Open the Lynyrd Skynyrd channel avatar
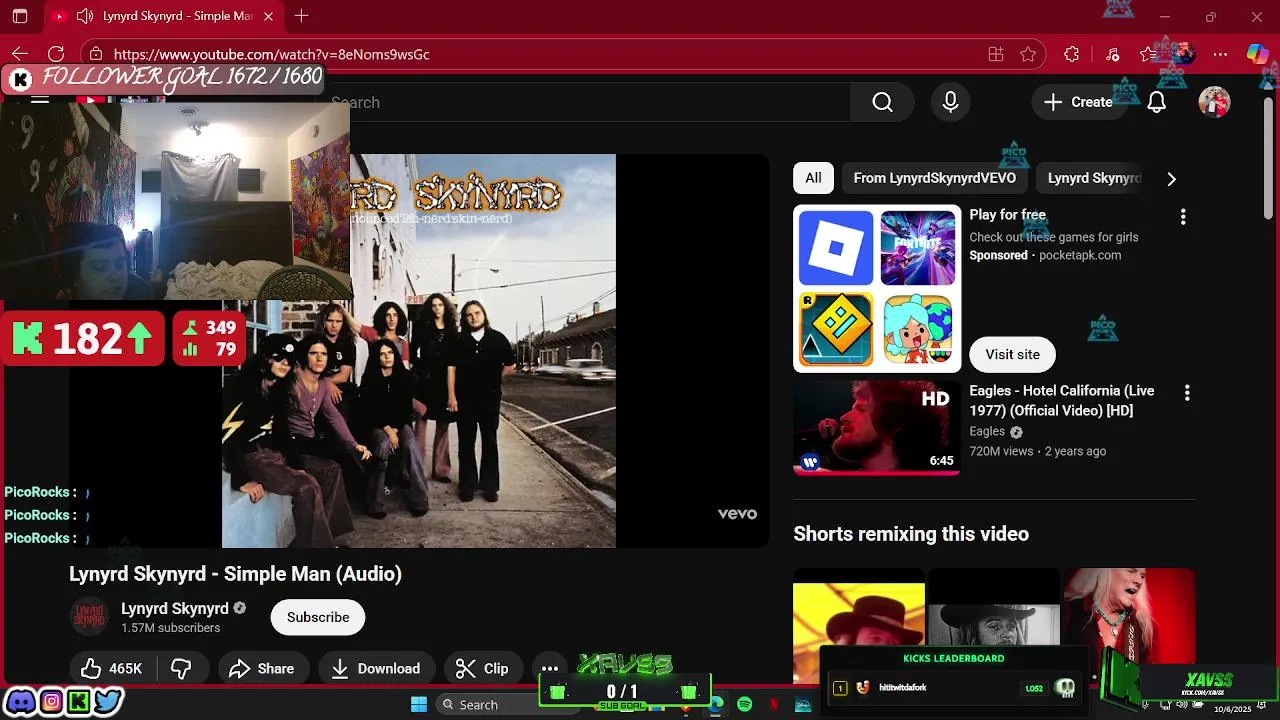This screenshot has width=1280, height=720. click(89, 617)
